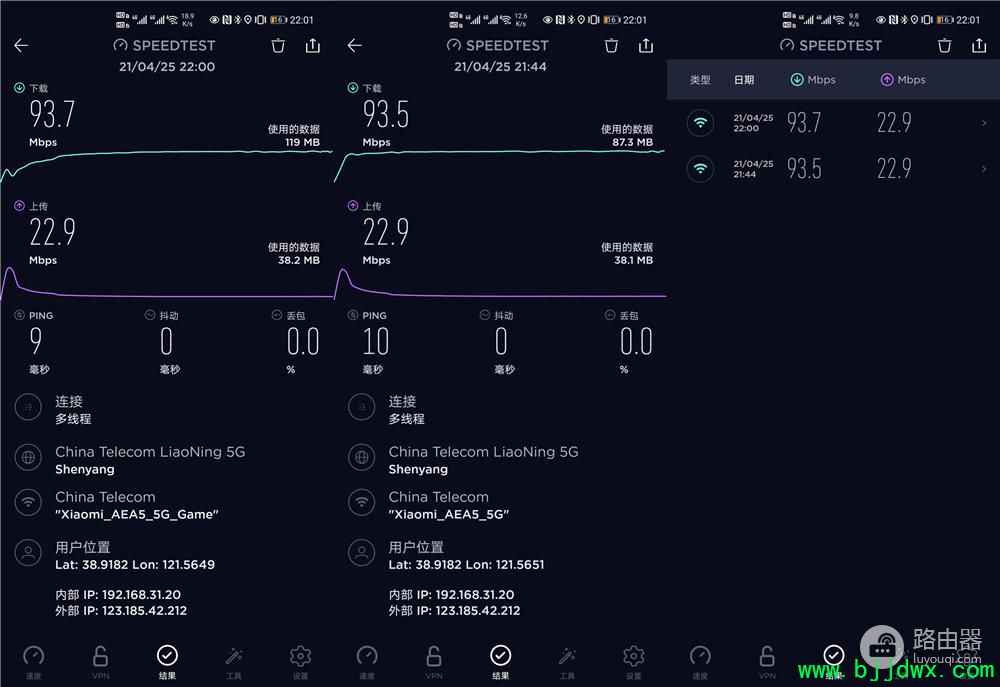Tap the PING icon above 10 ms
Image resolution: width=1000 pixels, height=687 pixels.
353,315
